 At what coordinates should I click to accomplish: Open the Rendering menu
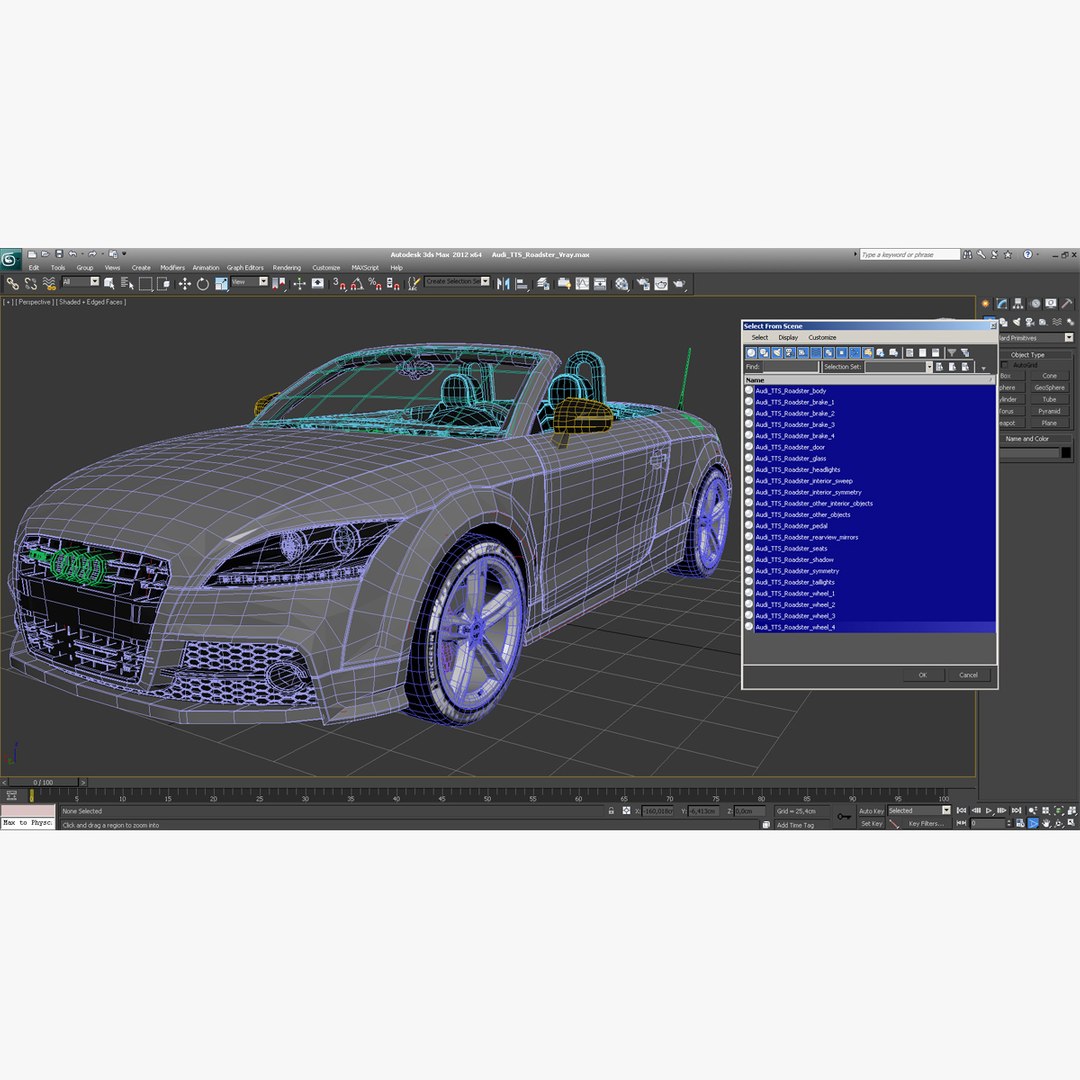click(x=287, y=268)
